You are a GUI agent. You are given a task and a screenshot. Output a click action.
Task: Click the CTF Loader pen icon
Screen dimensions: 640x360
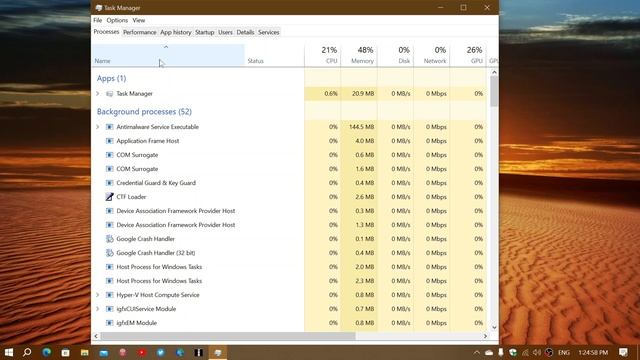pyautogui.click(x=109, y=197)
